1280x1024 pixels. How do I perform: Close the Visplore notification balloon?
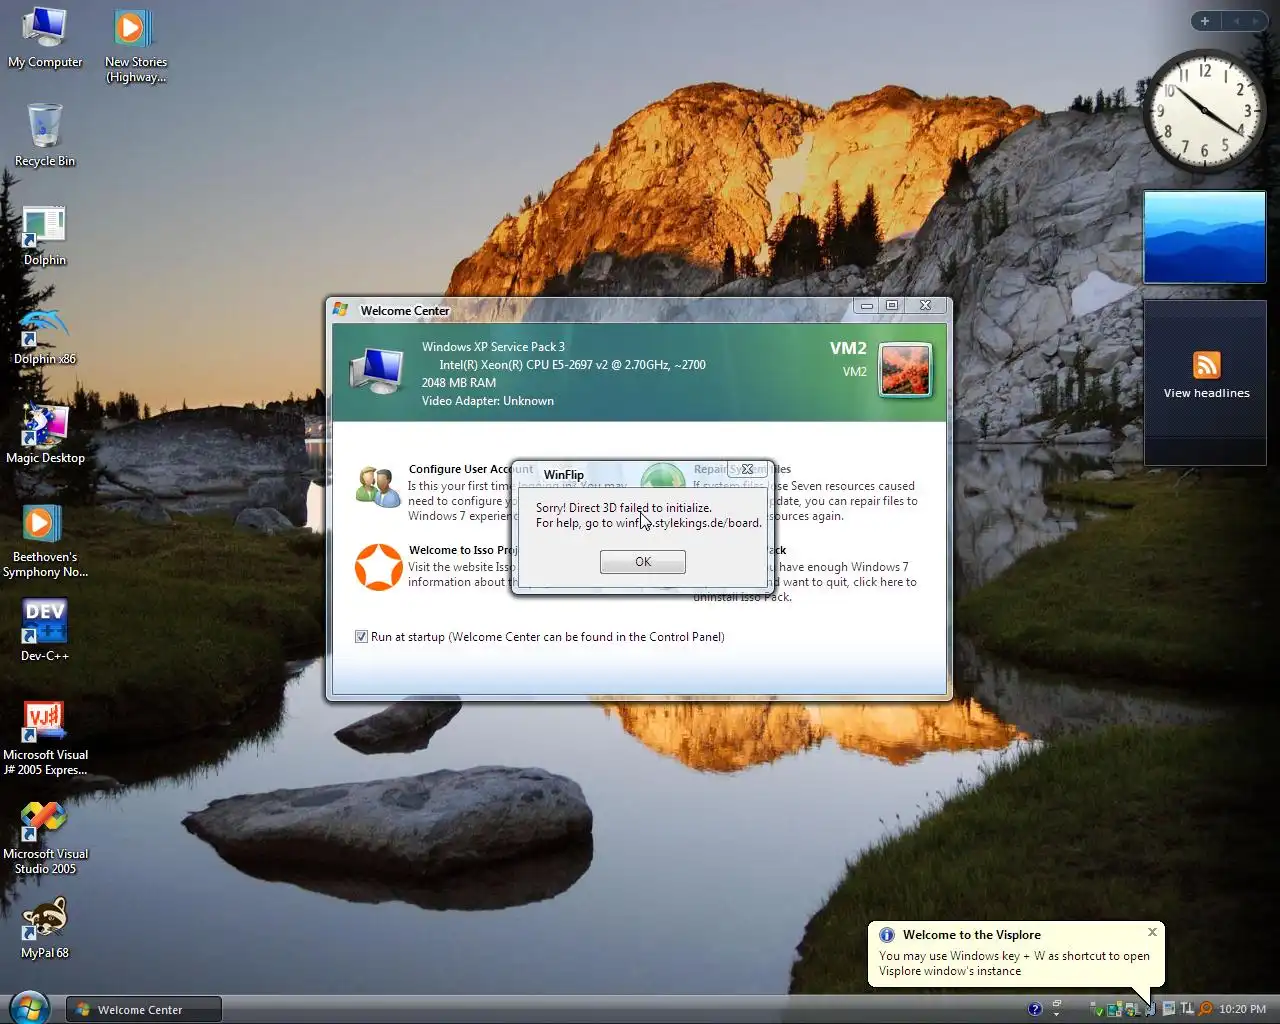[x=1152, y=932]
